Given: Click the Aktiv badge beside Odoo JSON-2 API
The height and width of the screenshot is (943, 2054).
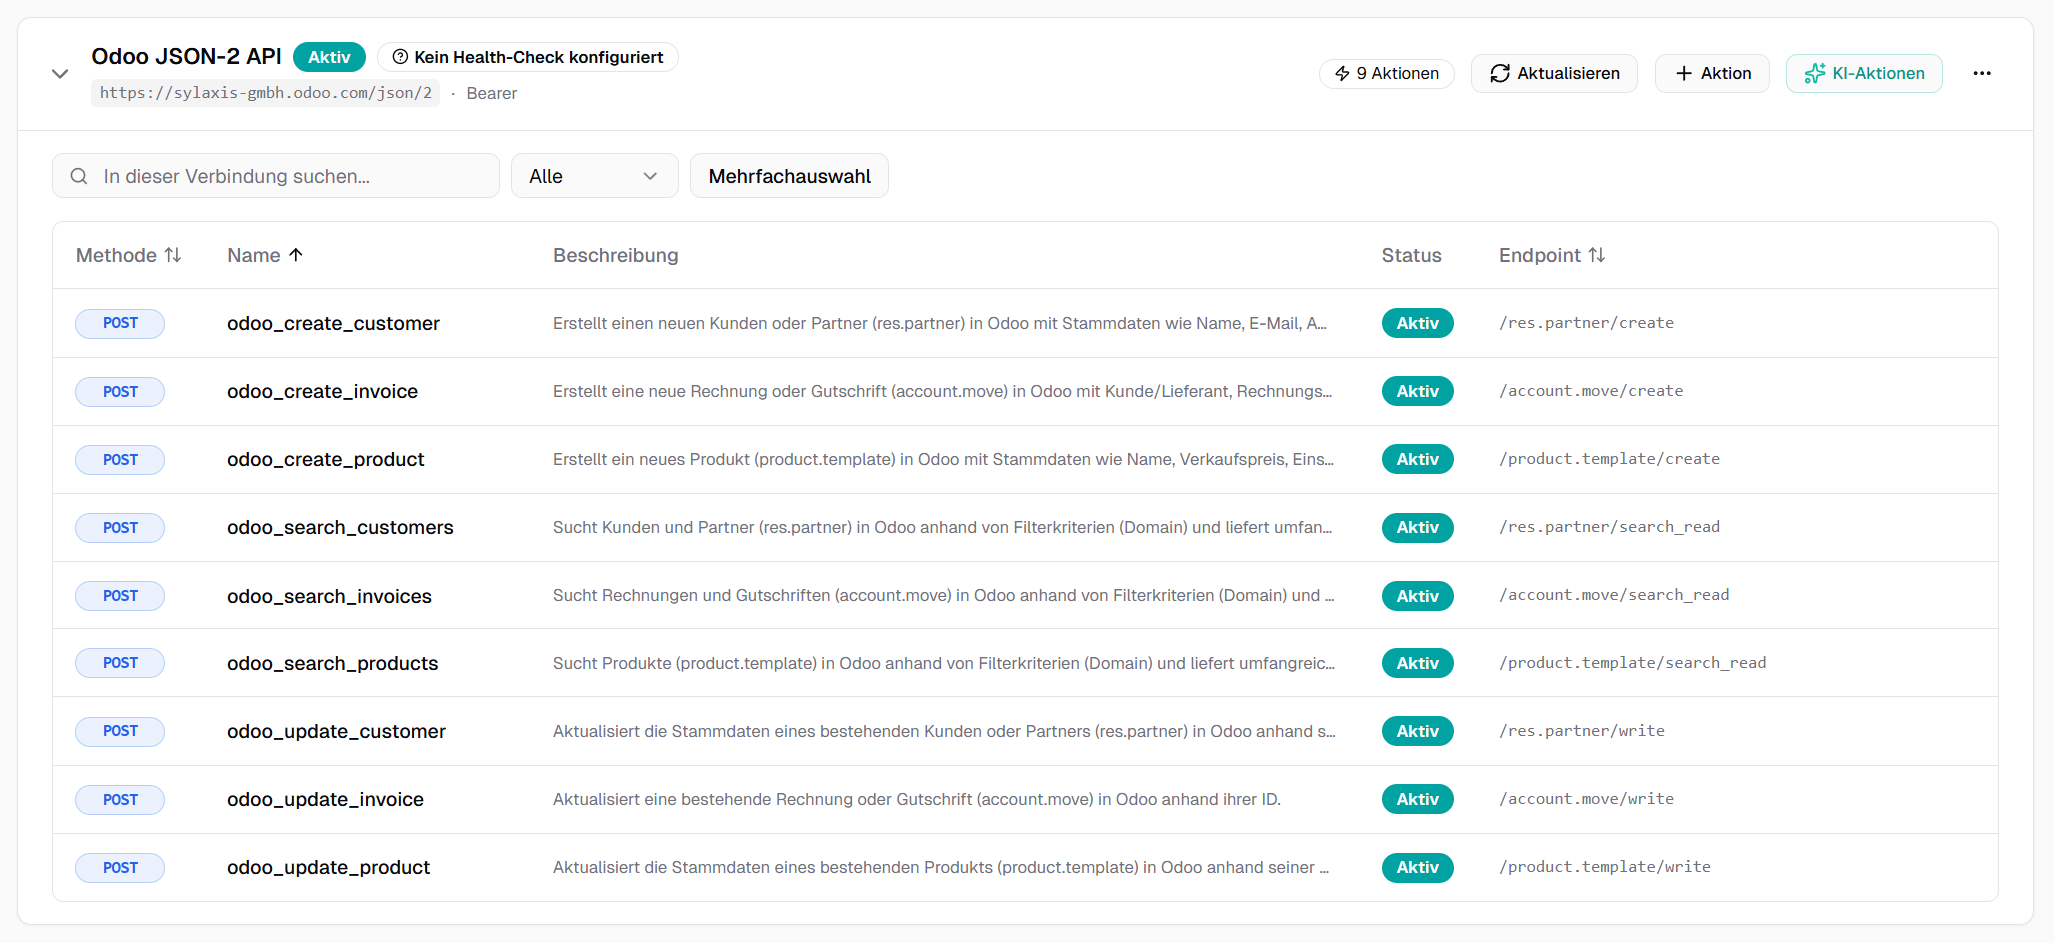Looking at the screenshot, I should click(x=329, y=57).
